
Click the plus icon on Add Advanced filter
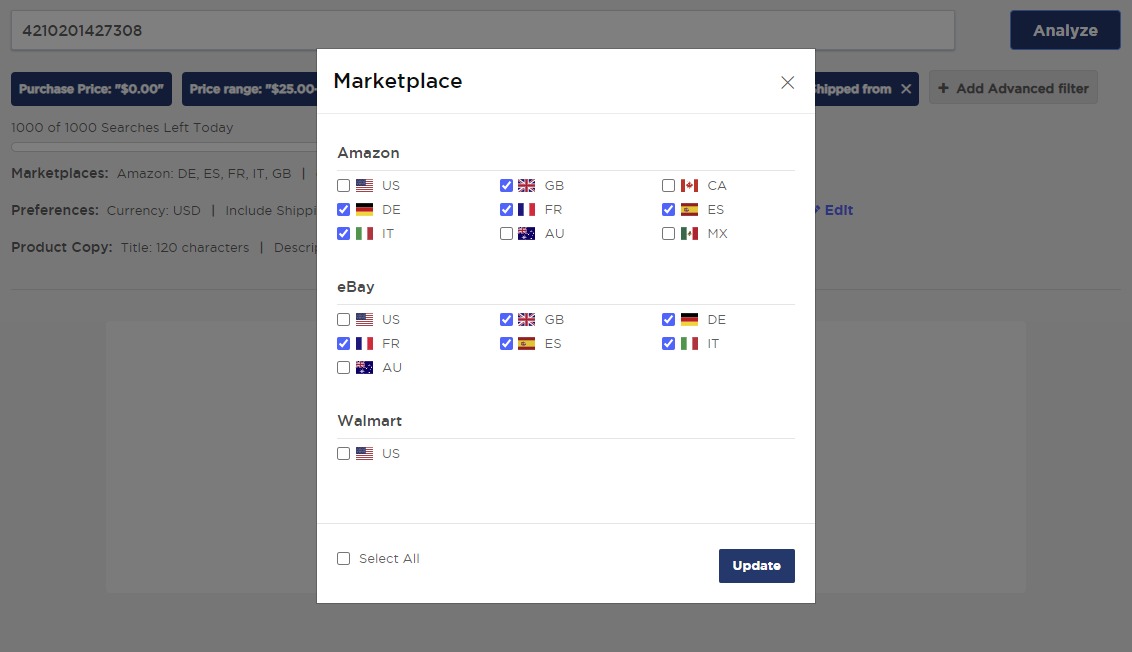(945, 88)
